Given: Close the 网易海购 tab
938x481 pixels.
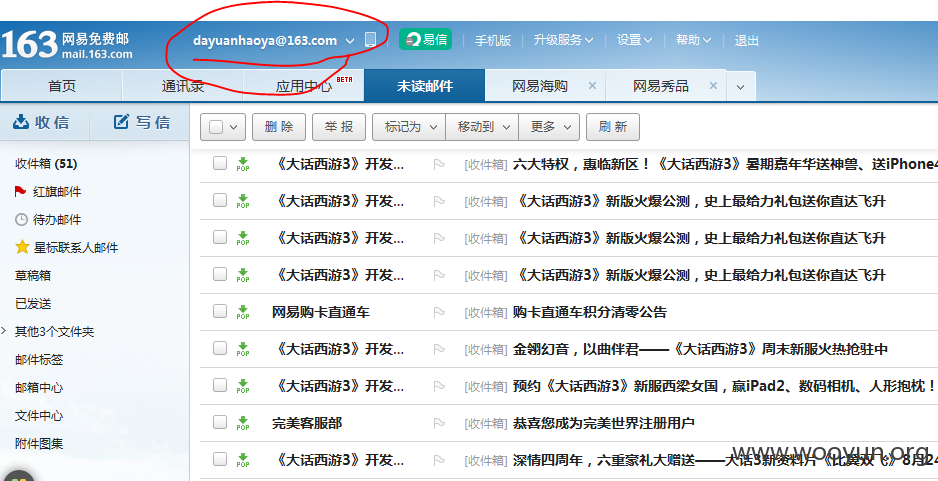Looking at the screenshot, I should pyautogui.click(x=592, y=86).
